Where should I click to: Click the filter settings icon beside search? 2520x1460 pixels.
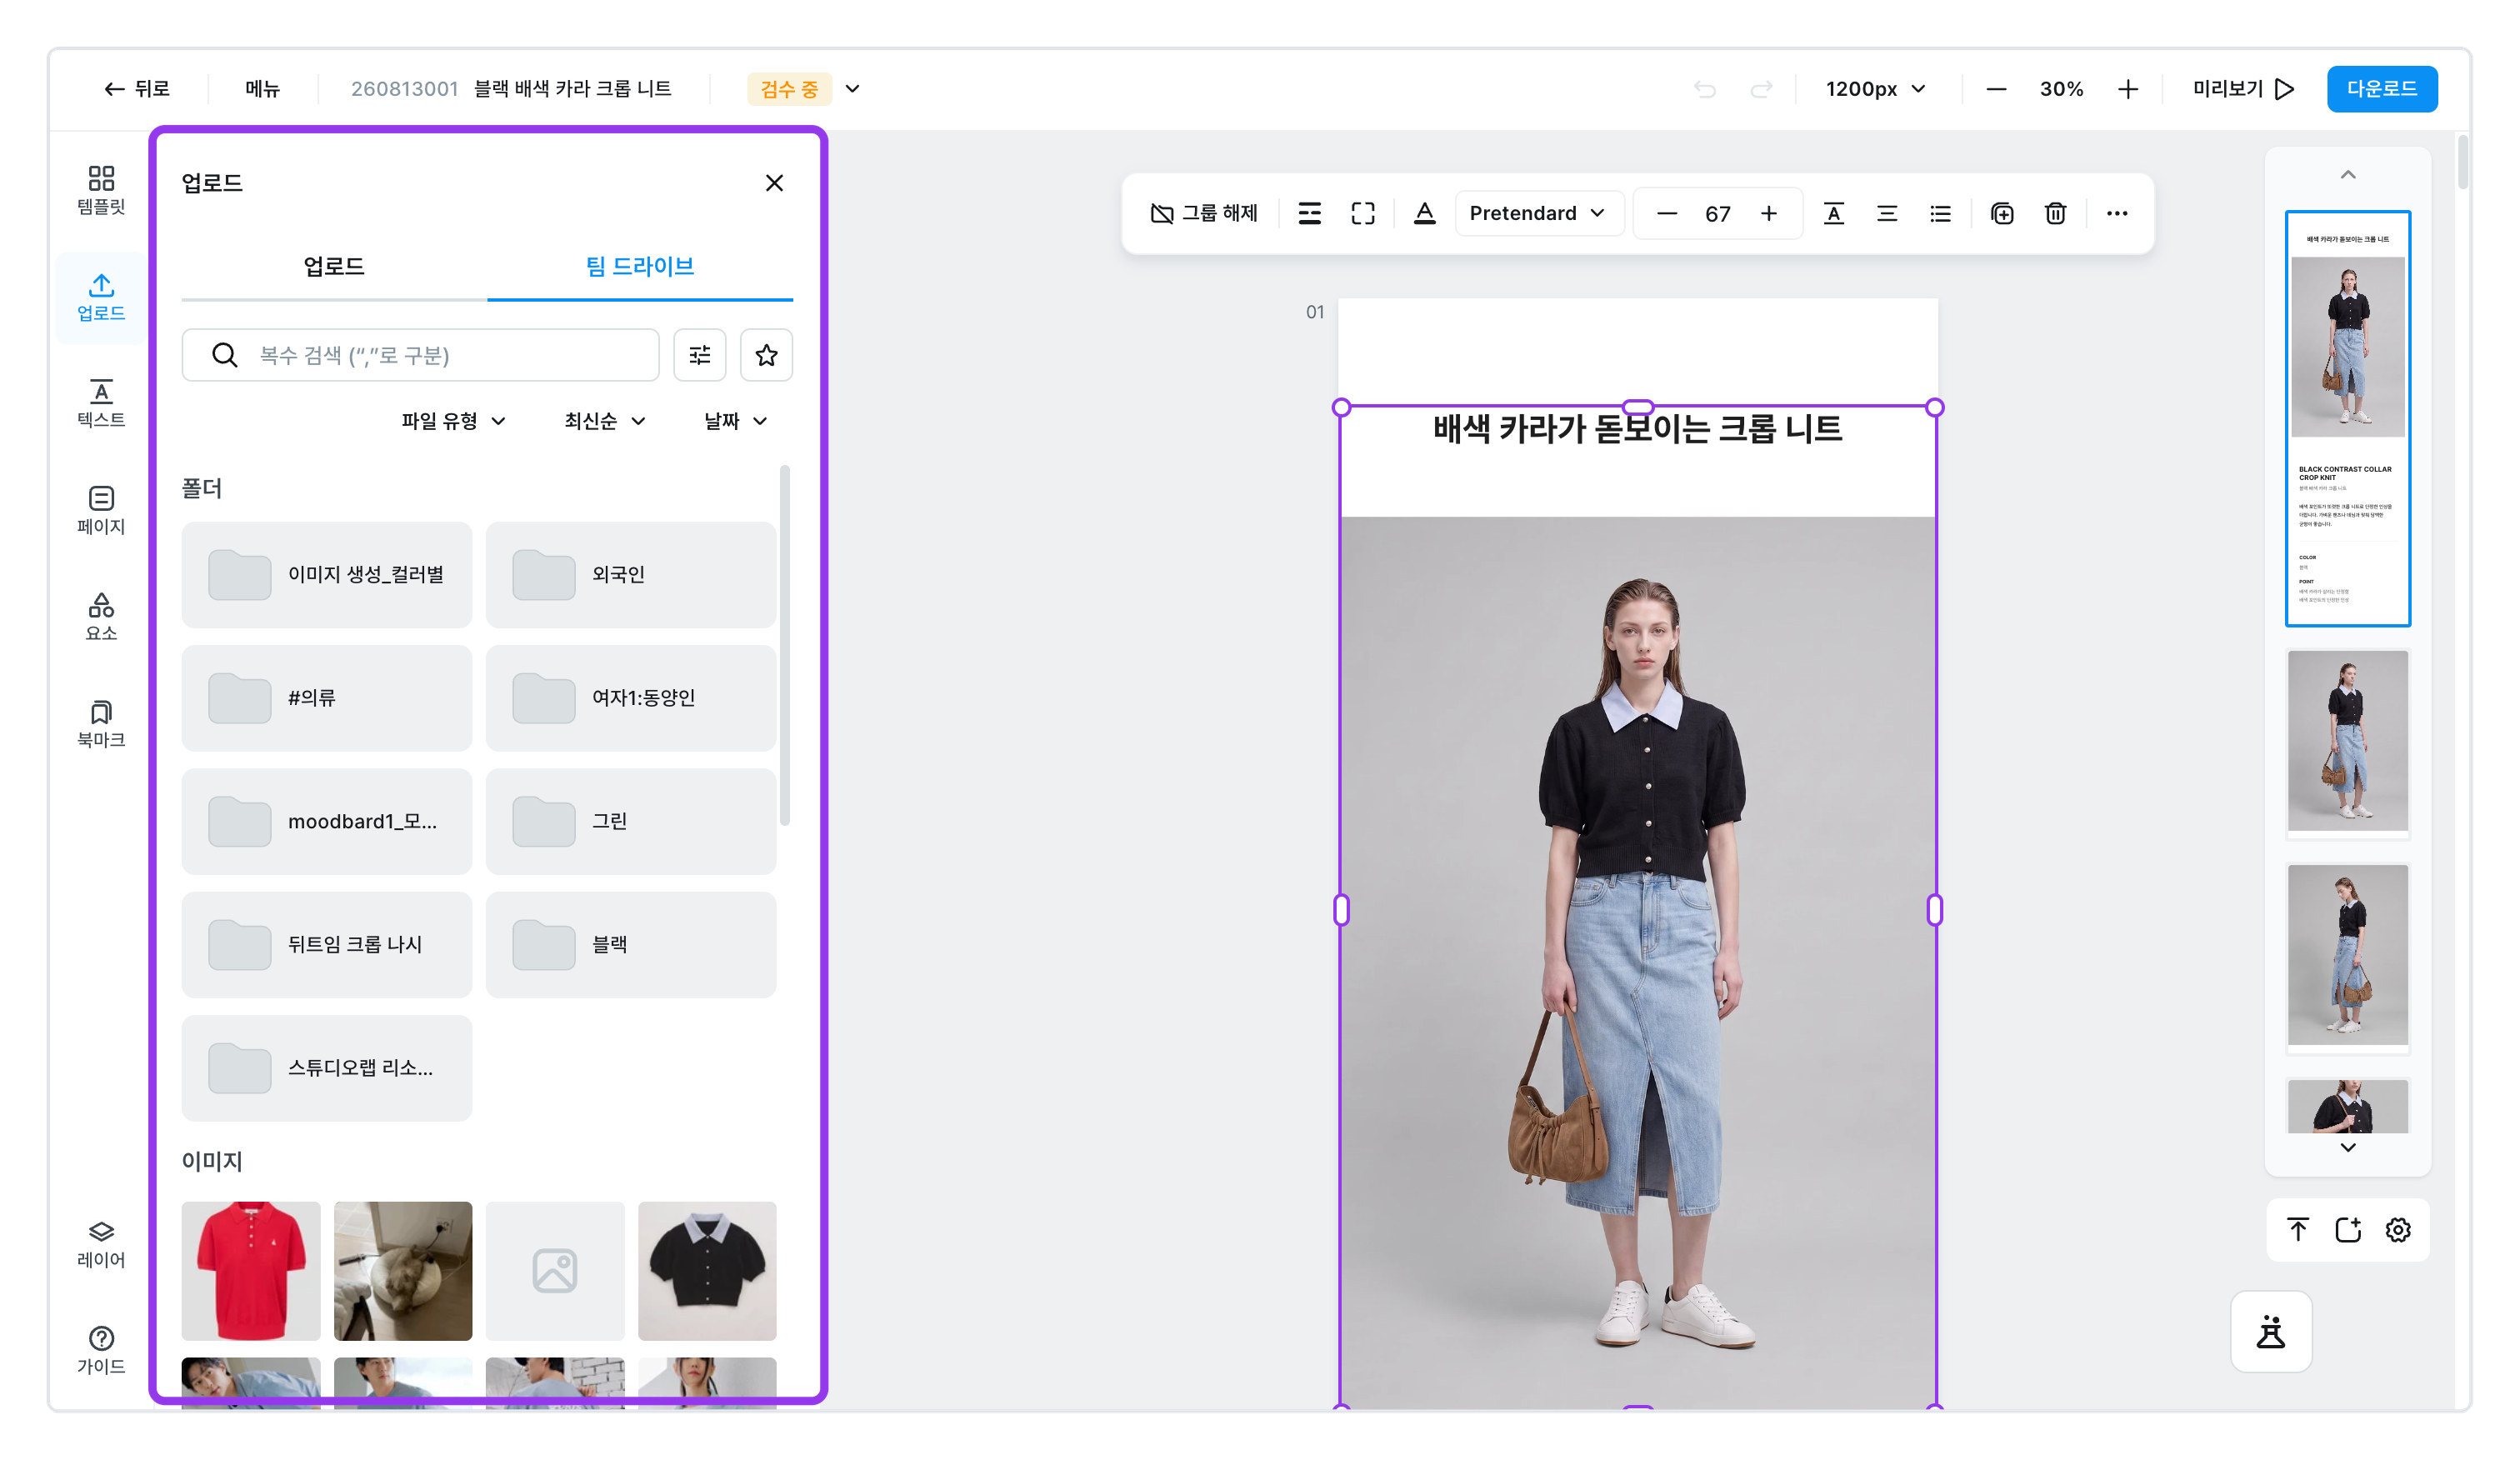(700, 355)
